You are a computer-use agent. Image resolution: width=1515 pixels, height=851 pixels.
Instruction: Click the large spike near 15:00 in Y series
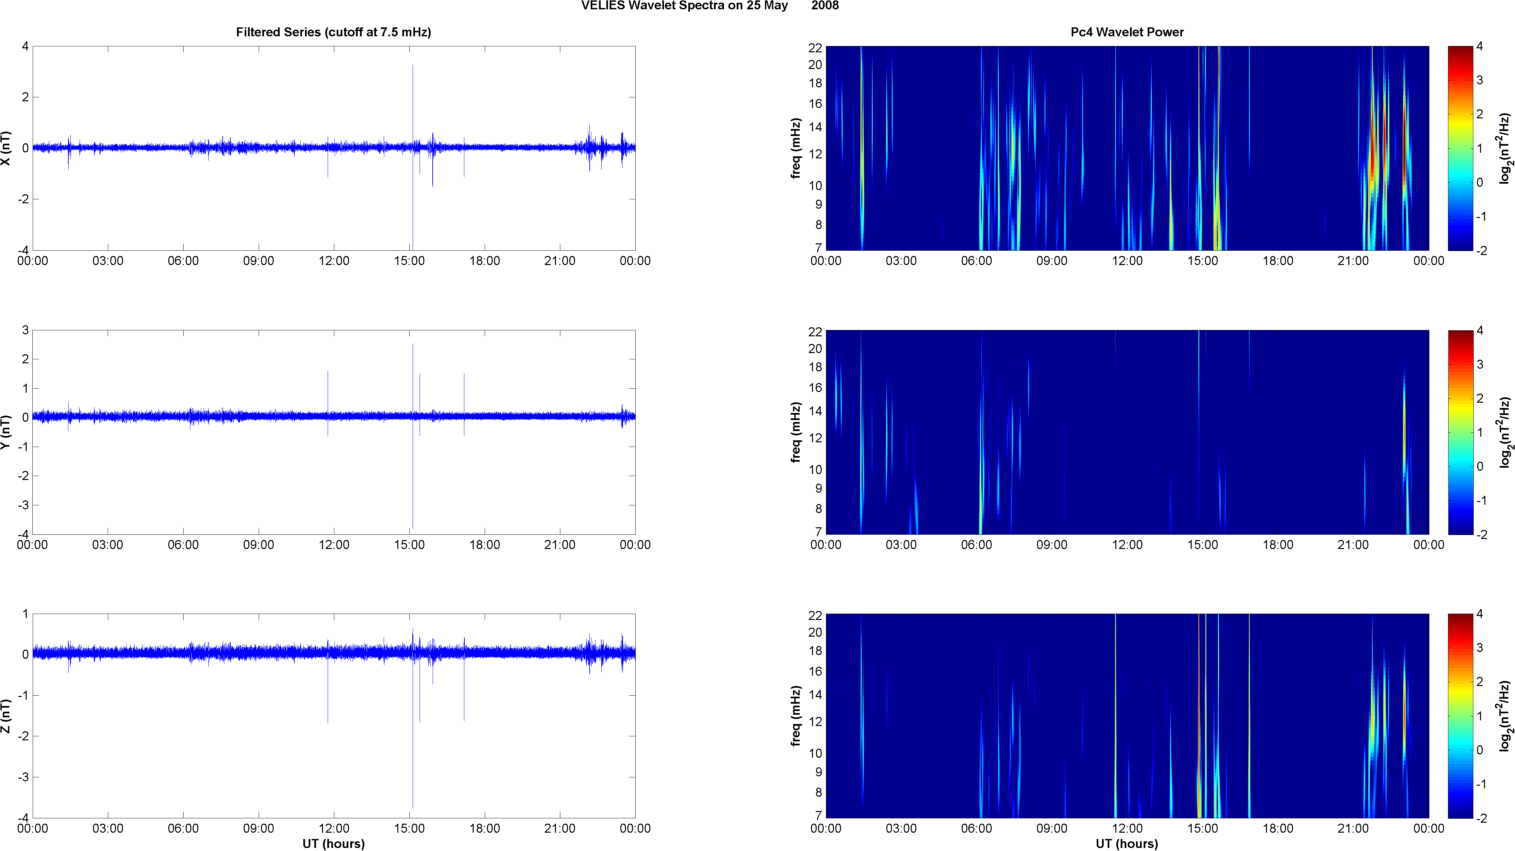click(x=412, y=435)
